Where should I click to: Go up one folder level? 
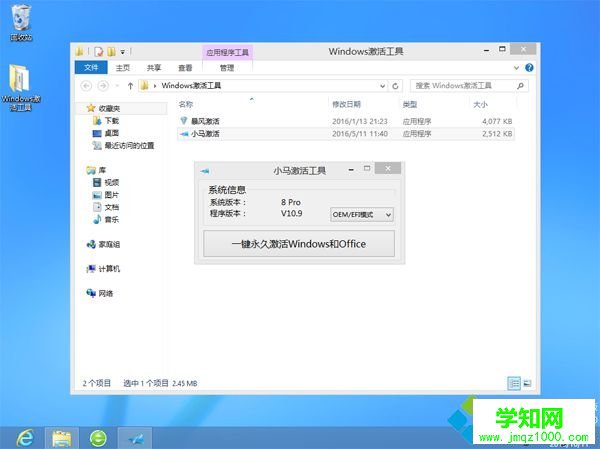[130, 86]
